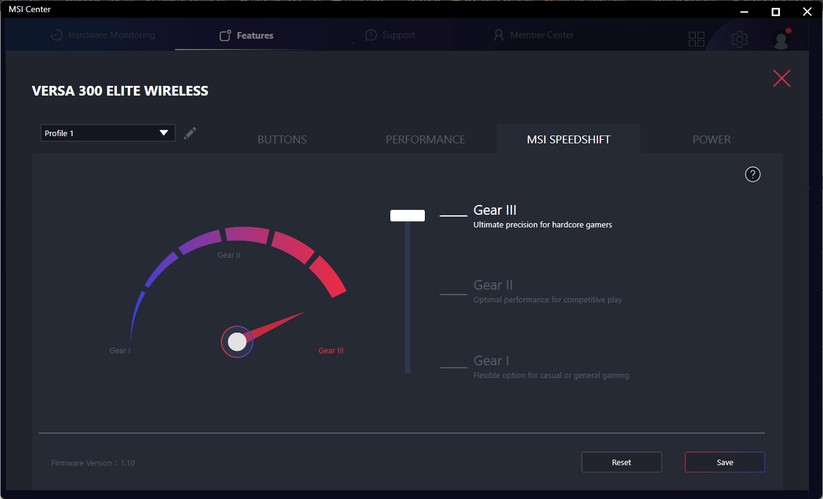Click the help question mark icon

tap(753, 174)
